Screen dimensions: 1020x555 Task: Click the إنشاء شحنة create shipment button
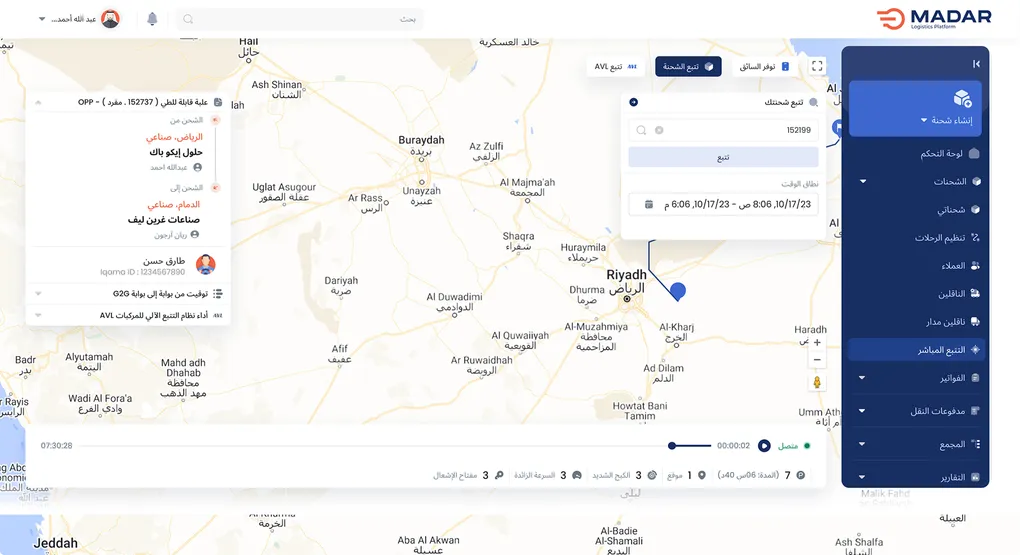[x=915, y=109]
